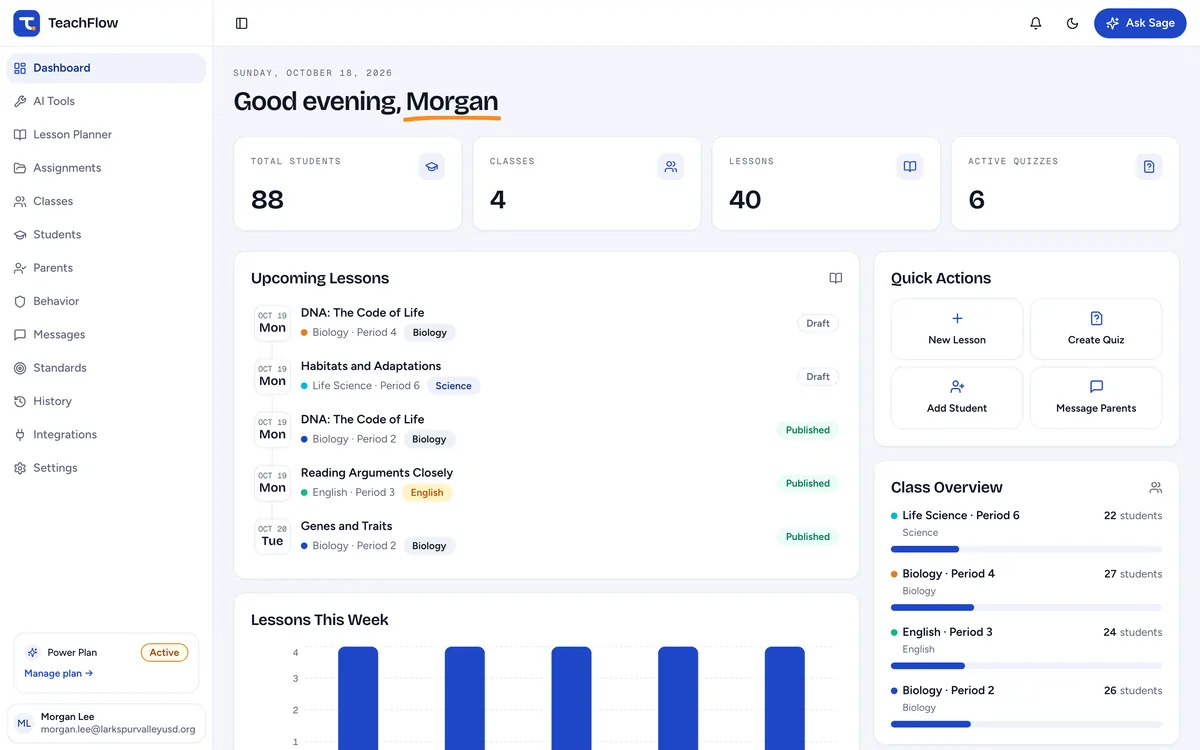Open Assignments section
The image size is (1200, 750).
pyautogui.click(x=106, y=168)
